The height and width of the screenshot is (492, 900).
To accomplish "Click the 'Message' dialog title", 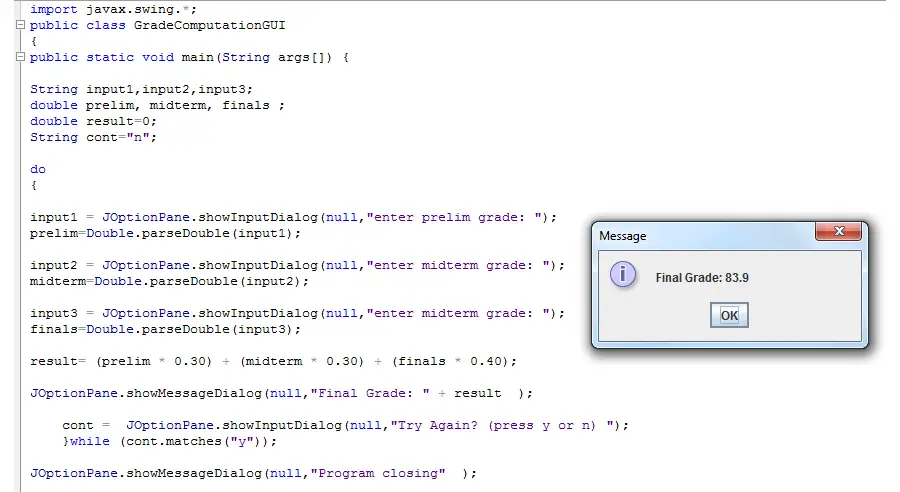I will 623,236.
